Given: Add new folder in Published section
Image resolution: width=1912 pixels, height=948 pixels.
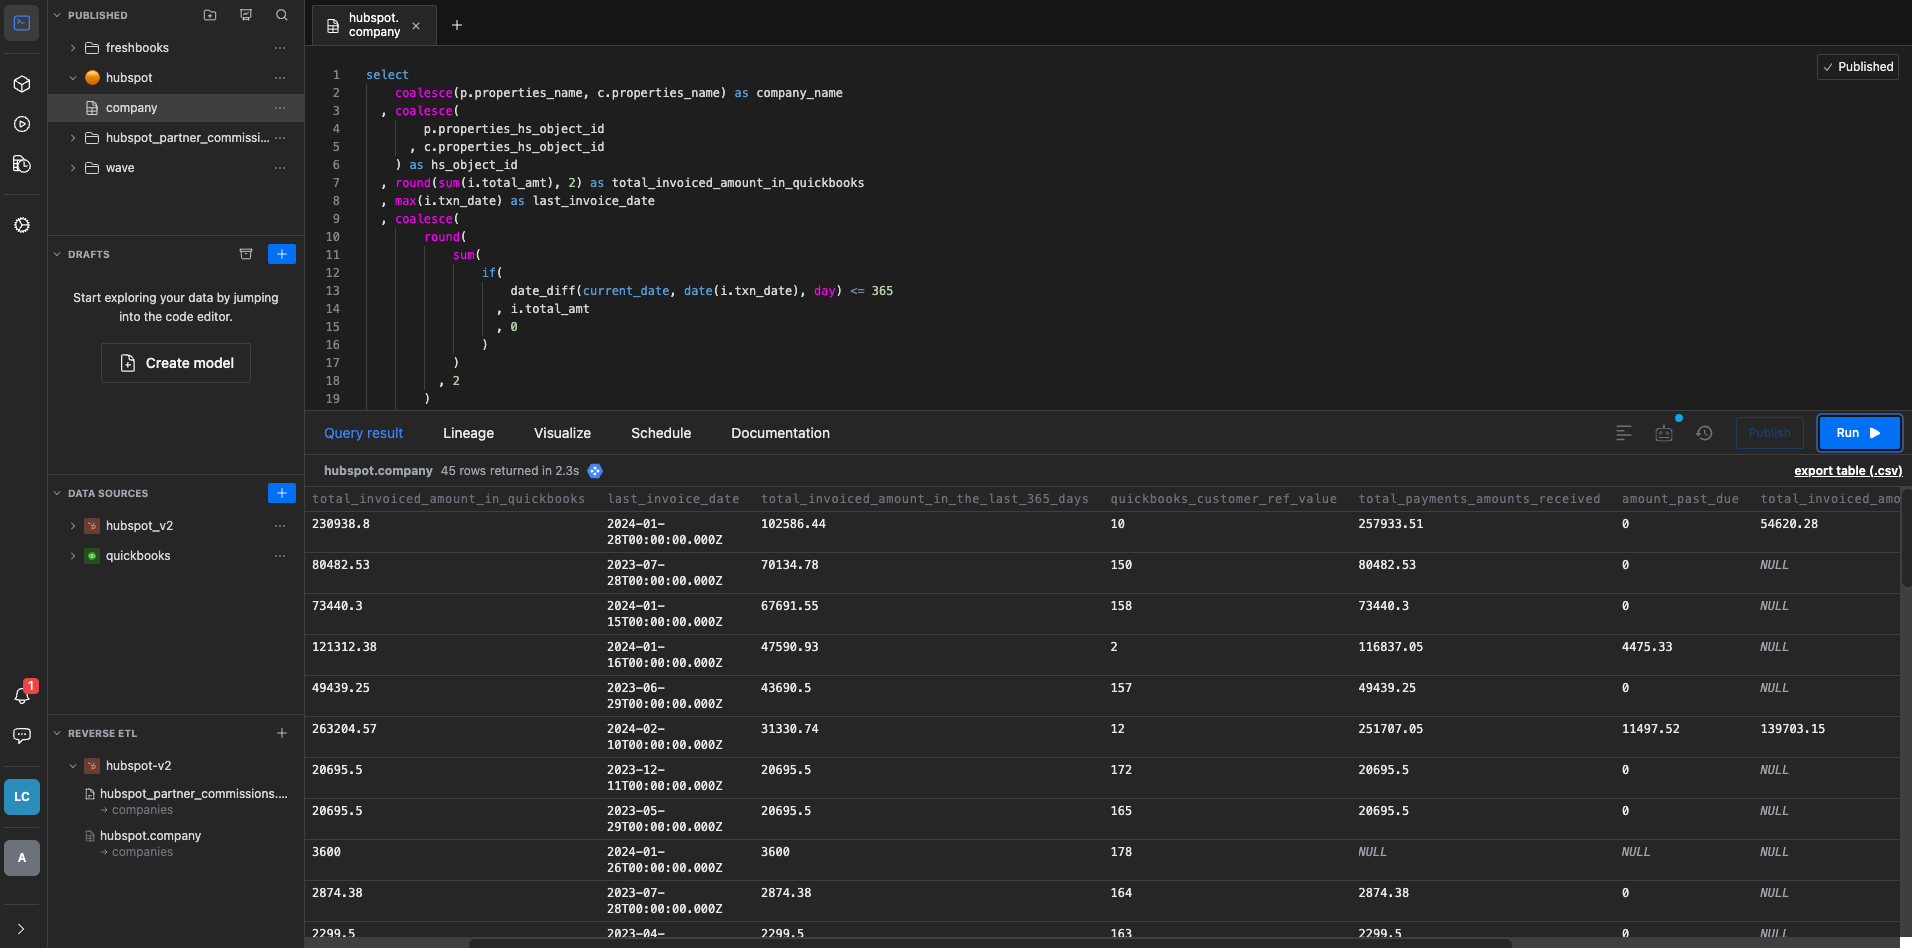Looking at the screenshot, I should (x=210, y=15).
